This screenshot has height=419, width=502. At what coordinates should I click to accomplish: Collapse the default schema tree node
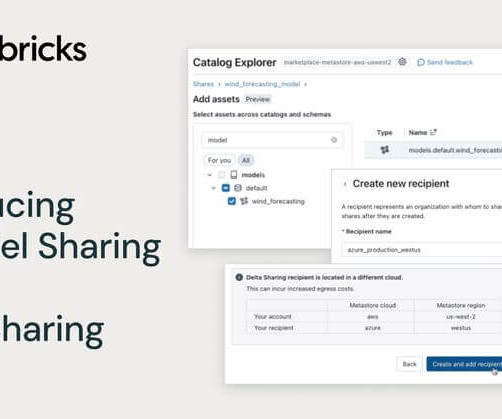[213, 188]
